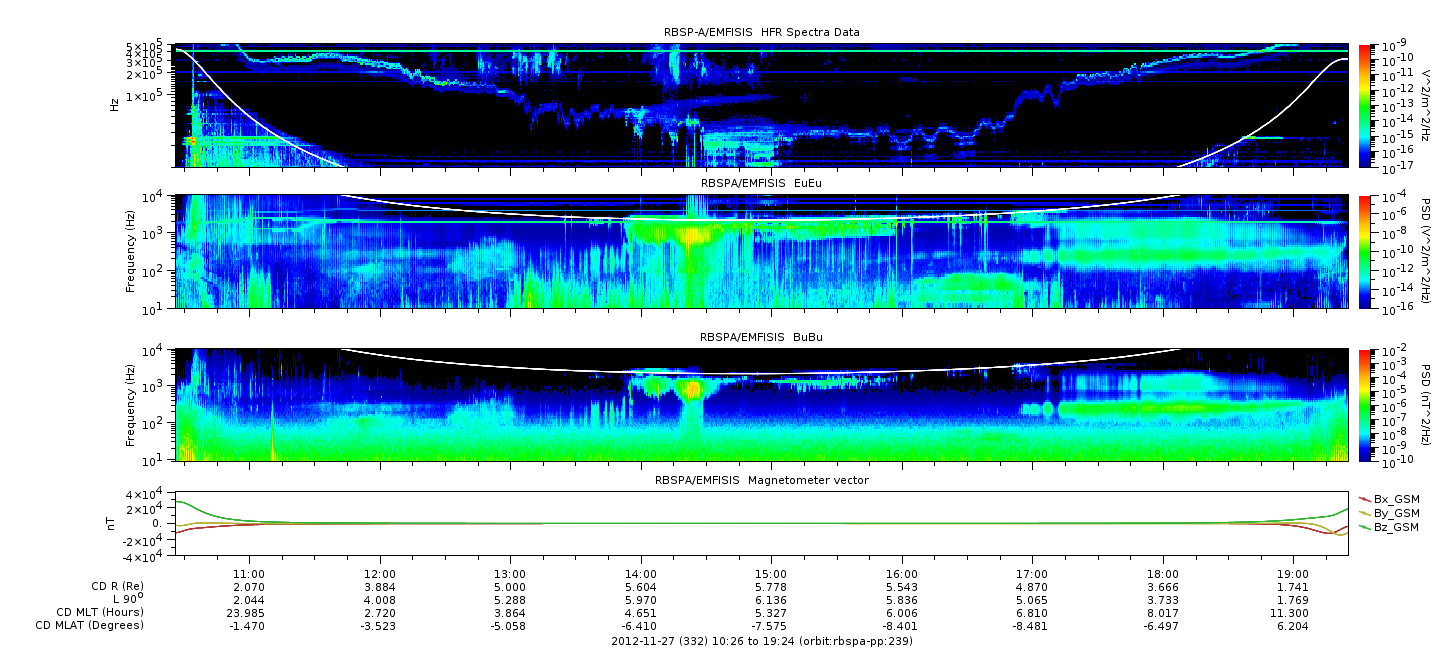Click the BuBu PSD color bar
The image size is (1447, 658).
point(1365,404)
